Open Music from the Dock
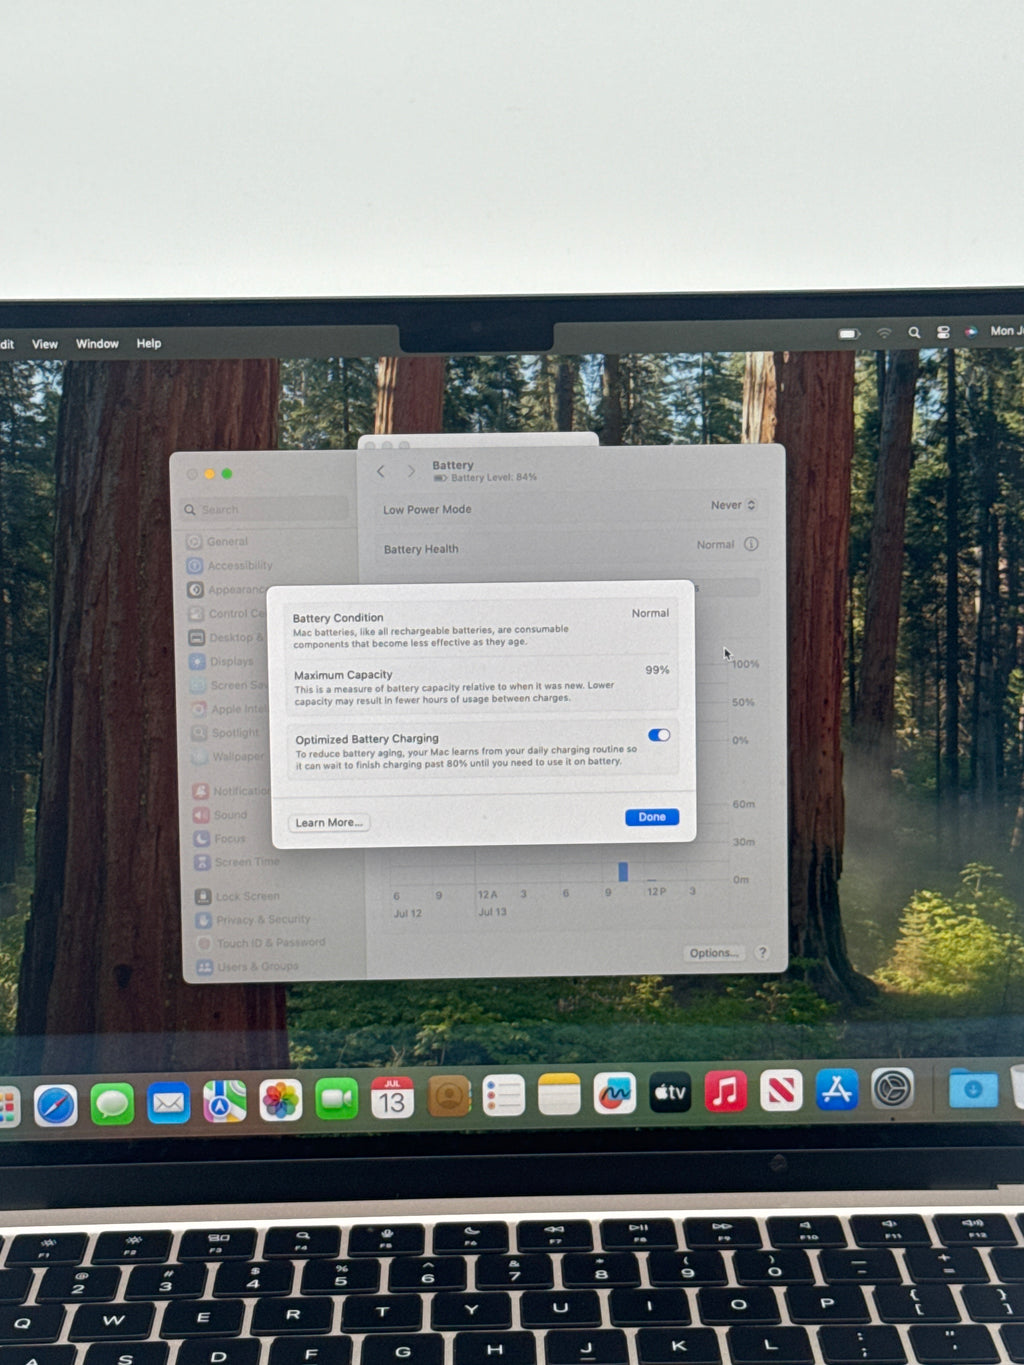This screenshot has height=1365, width=1024. (x=726, y=1092)
